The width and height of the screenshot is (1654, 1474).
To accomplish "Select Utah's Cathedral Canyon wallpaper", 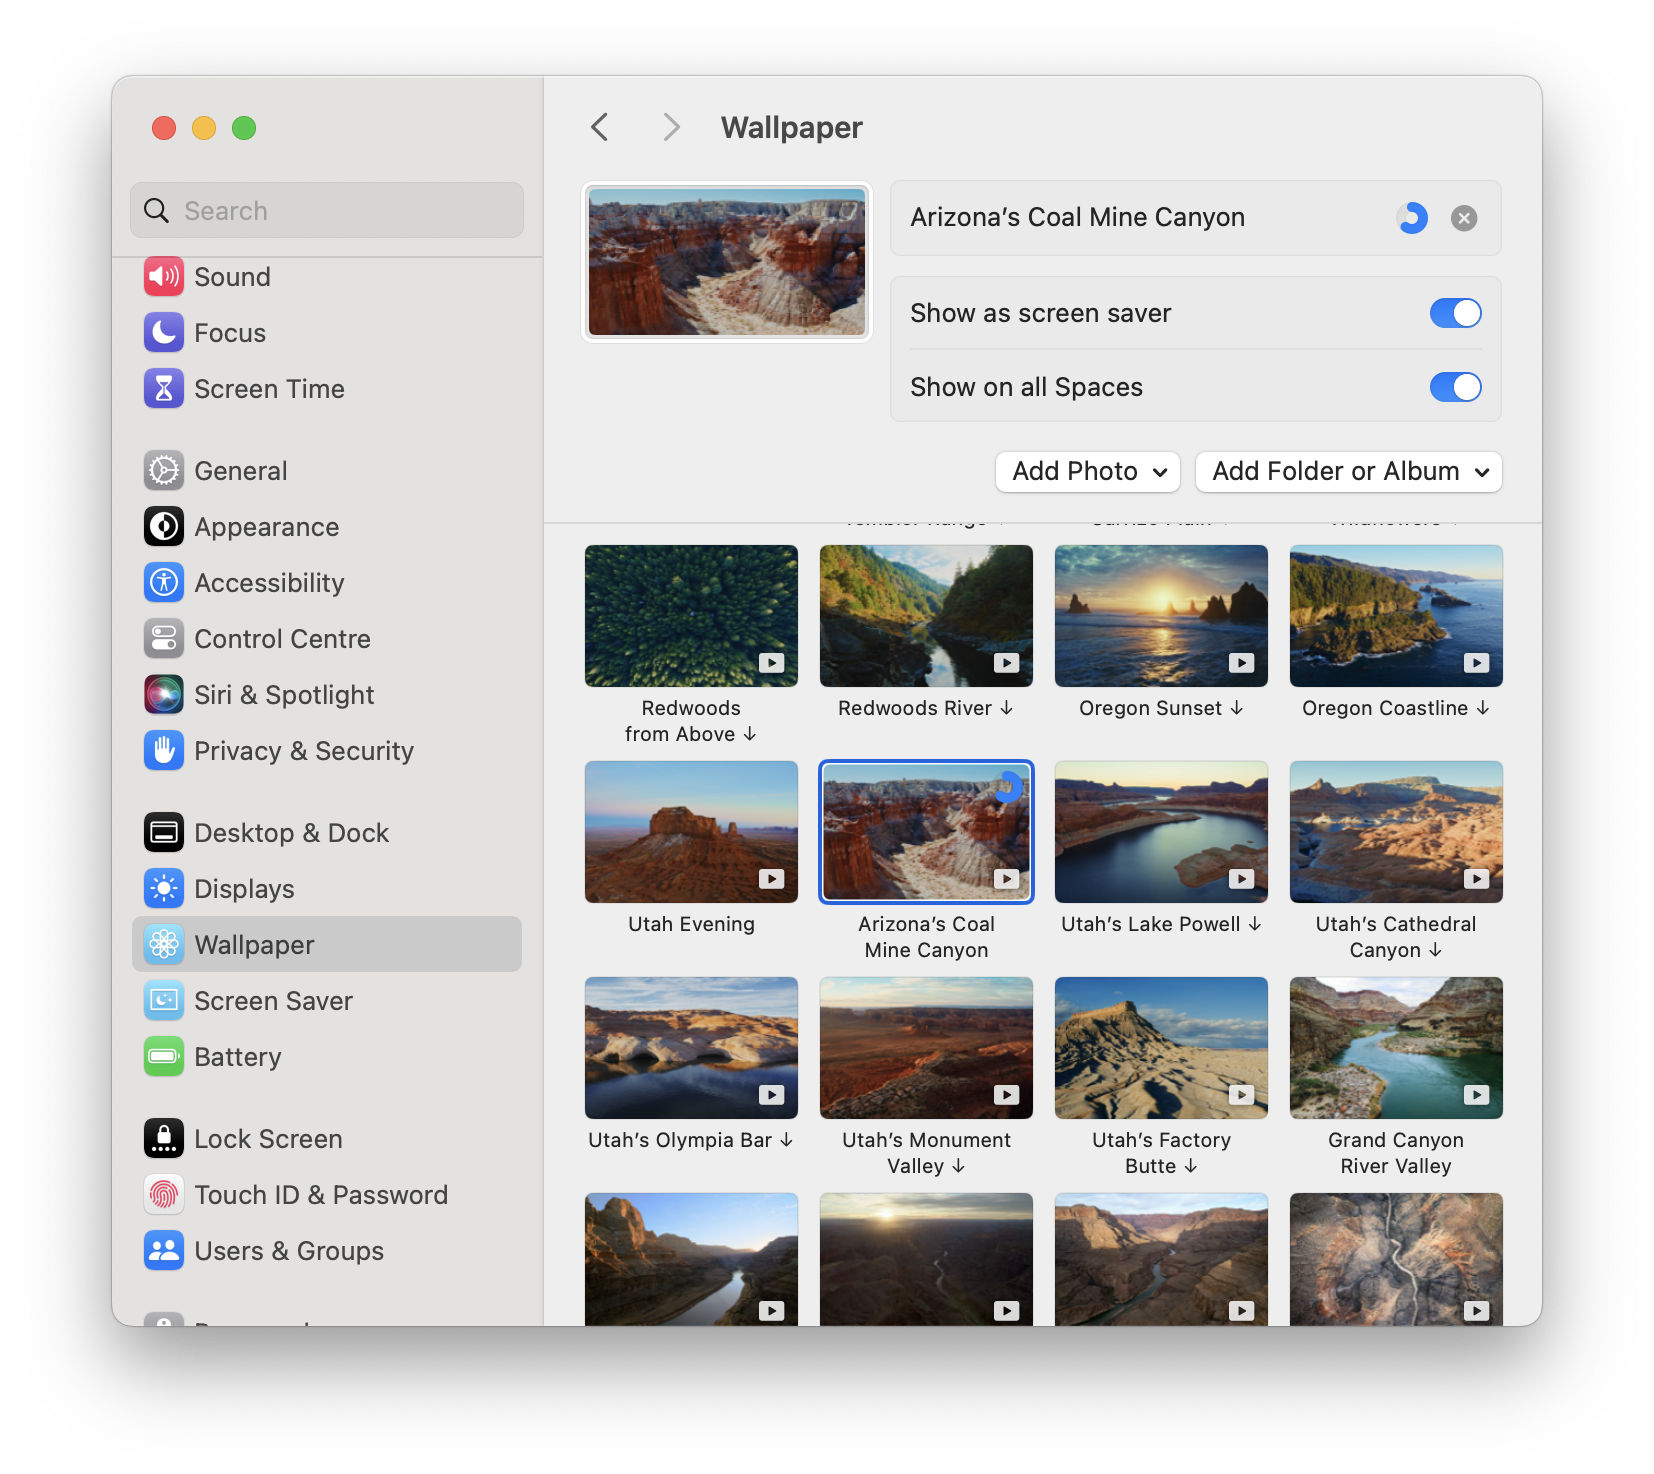I will [x=1396, y=832].
